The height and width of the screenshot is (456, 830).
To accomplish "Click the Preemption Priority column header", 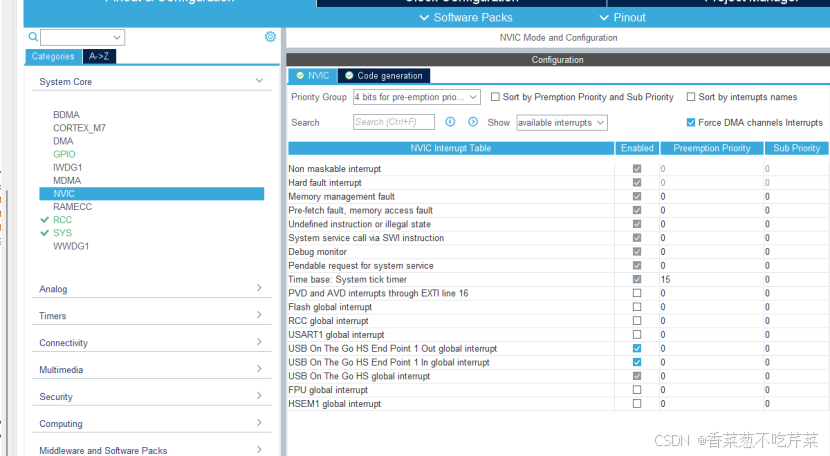I will (711, 148).
